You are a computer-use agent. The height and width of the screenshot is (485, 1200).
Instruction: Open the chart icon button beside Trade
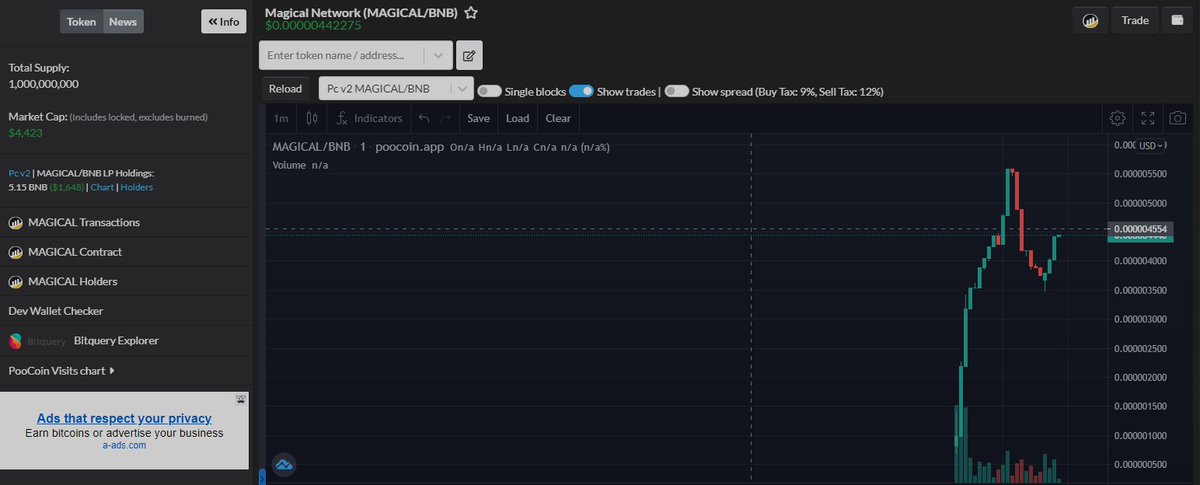[x=1091, y=20]
